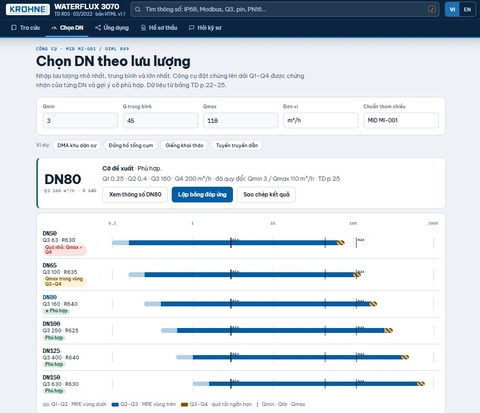480x413 pixels.
Task: Open the Đơn vị unit dropdown
Action: coord(321,120)
